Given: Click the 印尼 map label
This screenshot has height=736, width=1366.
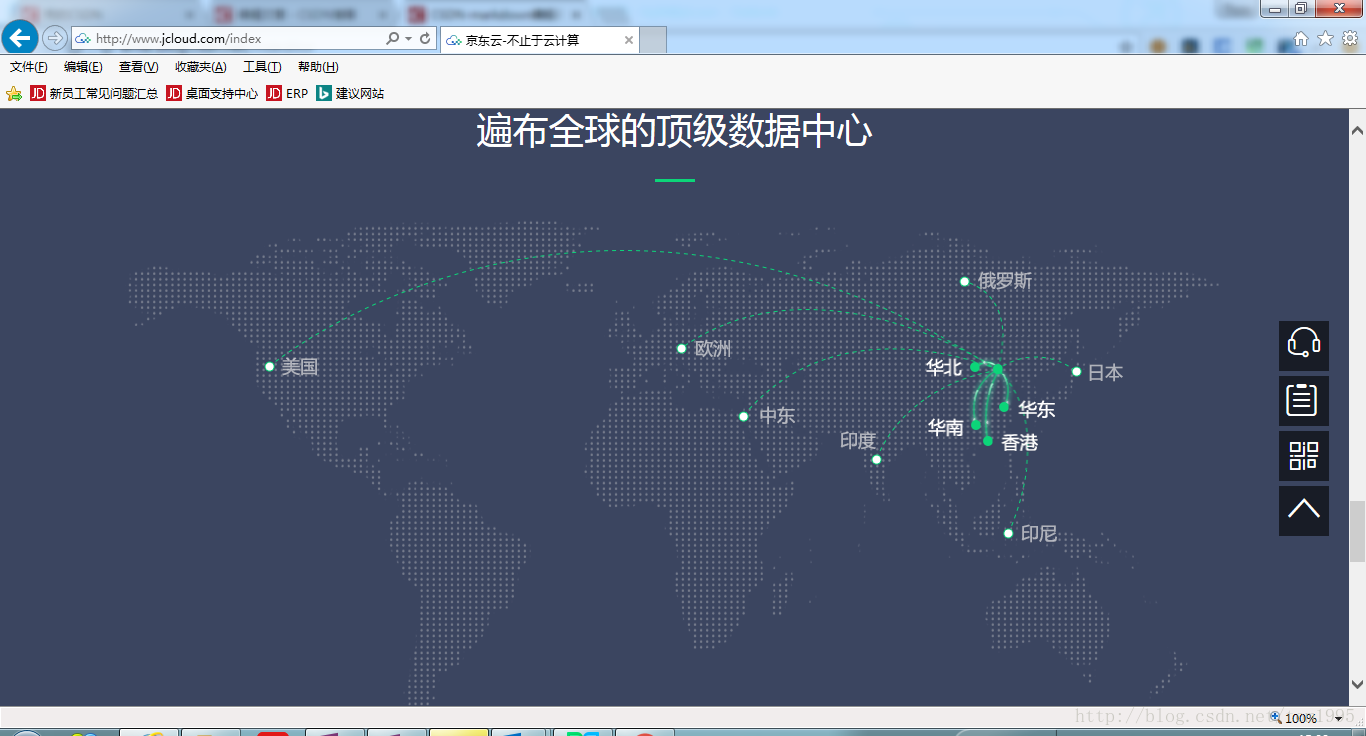Looking at the screenshot, I should (x=1039, y=534).
